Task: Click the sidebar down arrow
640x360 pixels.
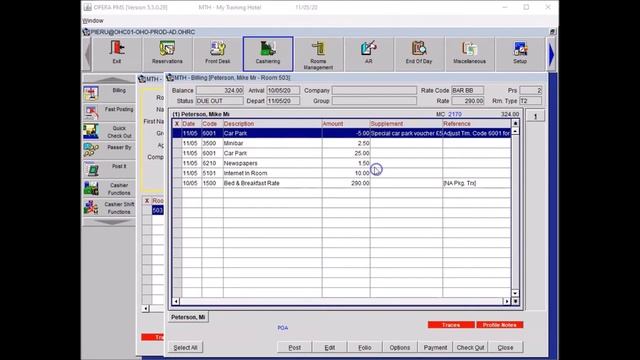Action: click(x=109, y=222)
